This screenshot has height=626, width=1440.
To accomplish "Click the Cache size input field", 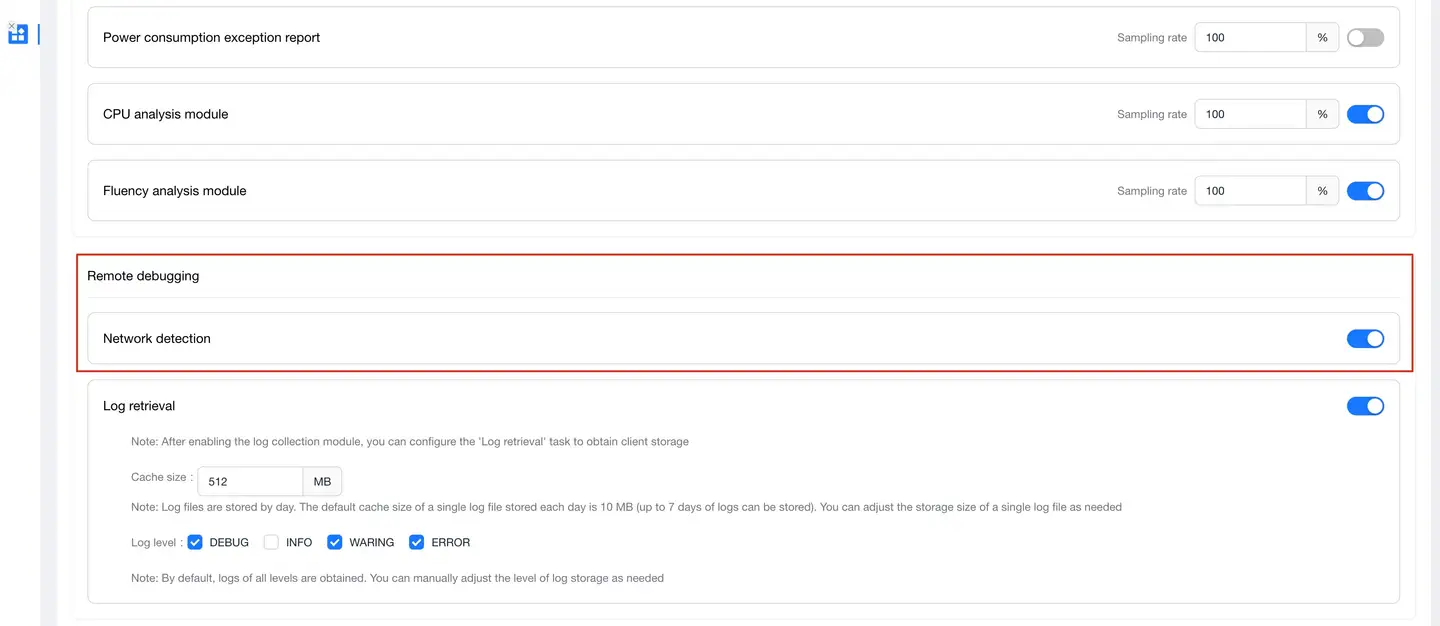I will 250,482.
